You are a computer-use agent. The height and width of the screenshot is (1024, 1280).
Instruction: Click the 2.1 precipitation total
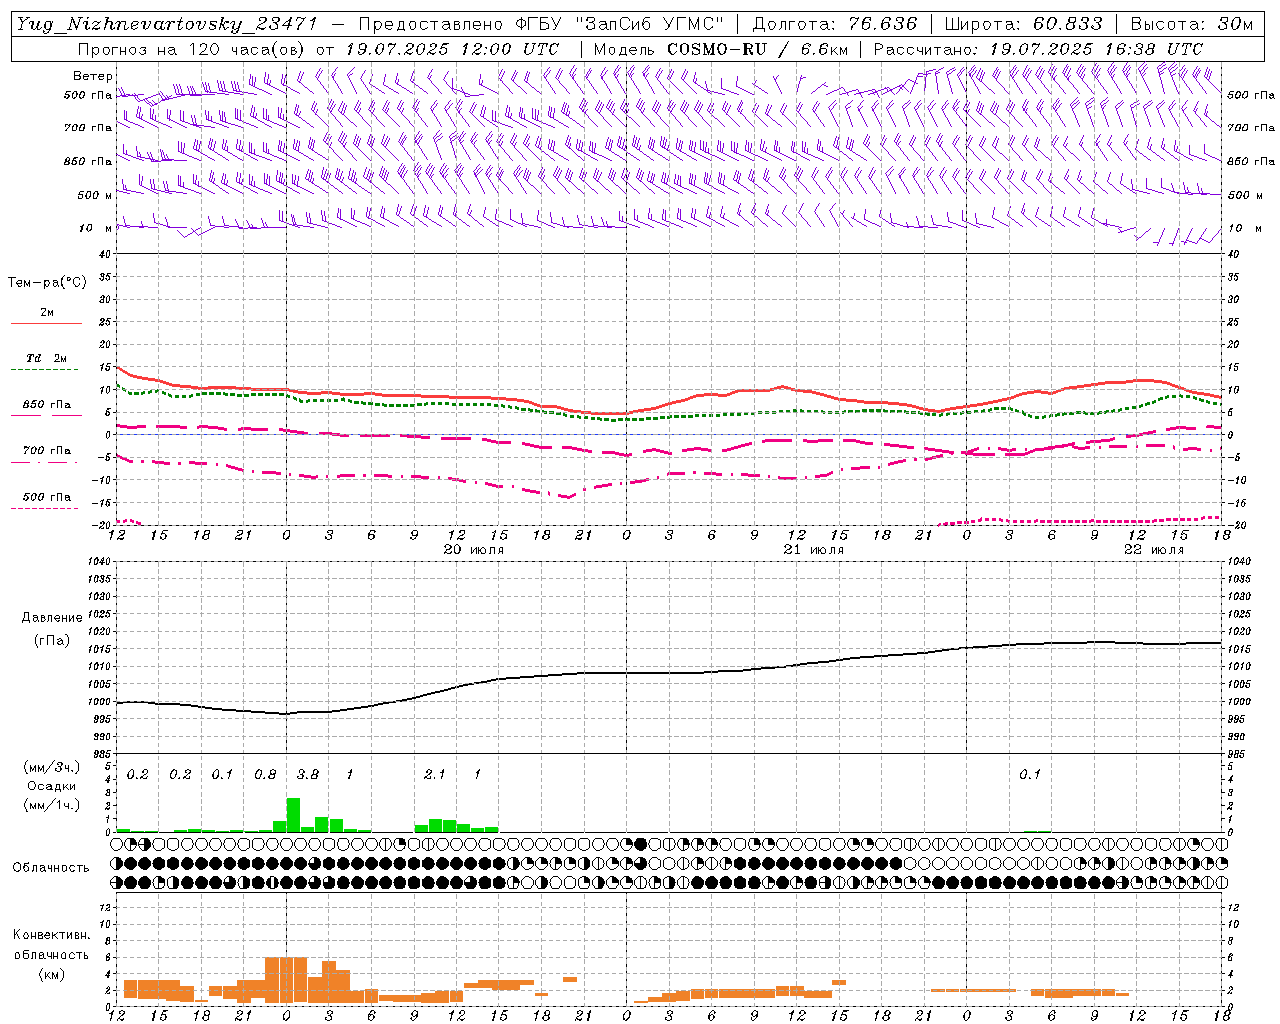click(435, 774)
